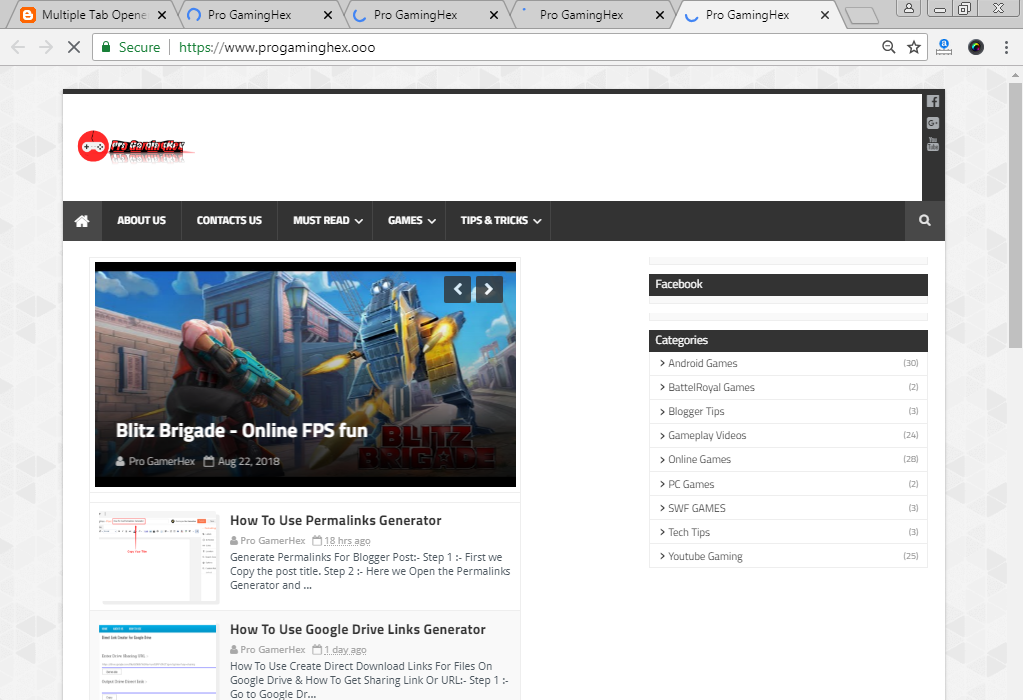Screen dimensions: 1023x700
Task: Advance the slider with the next arrow
Action: coord(489,289)
